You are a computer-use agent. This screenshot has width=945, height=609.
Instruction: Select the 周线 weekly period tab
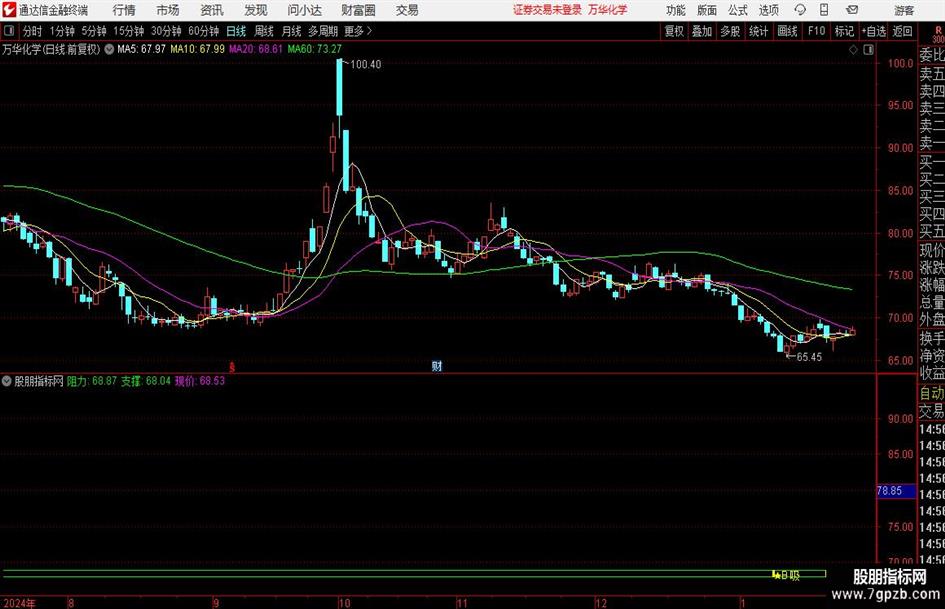pos(264,31)
